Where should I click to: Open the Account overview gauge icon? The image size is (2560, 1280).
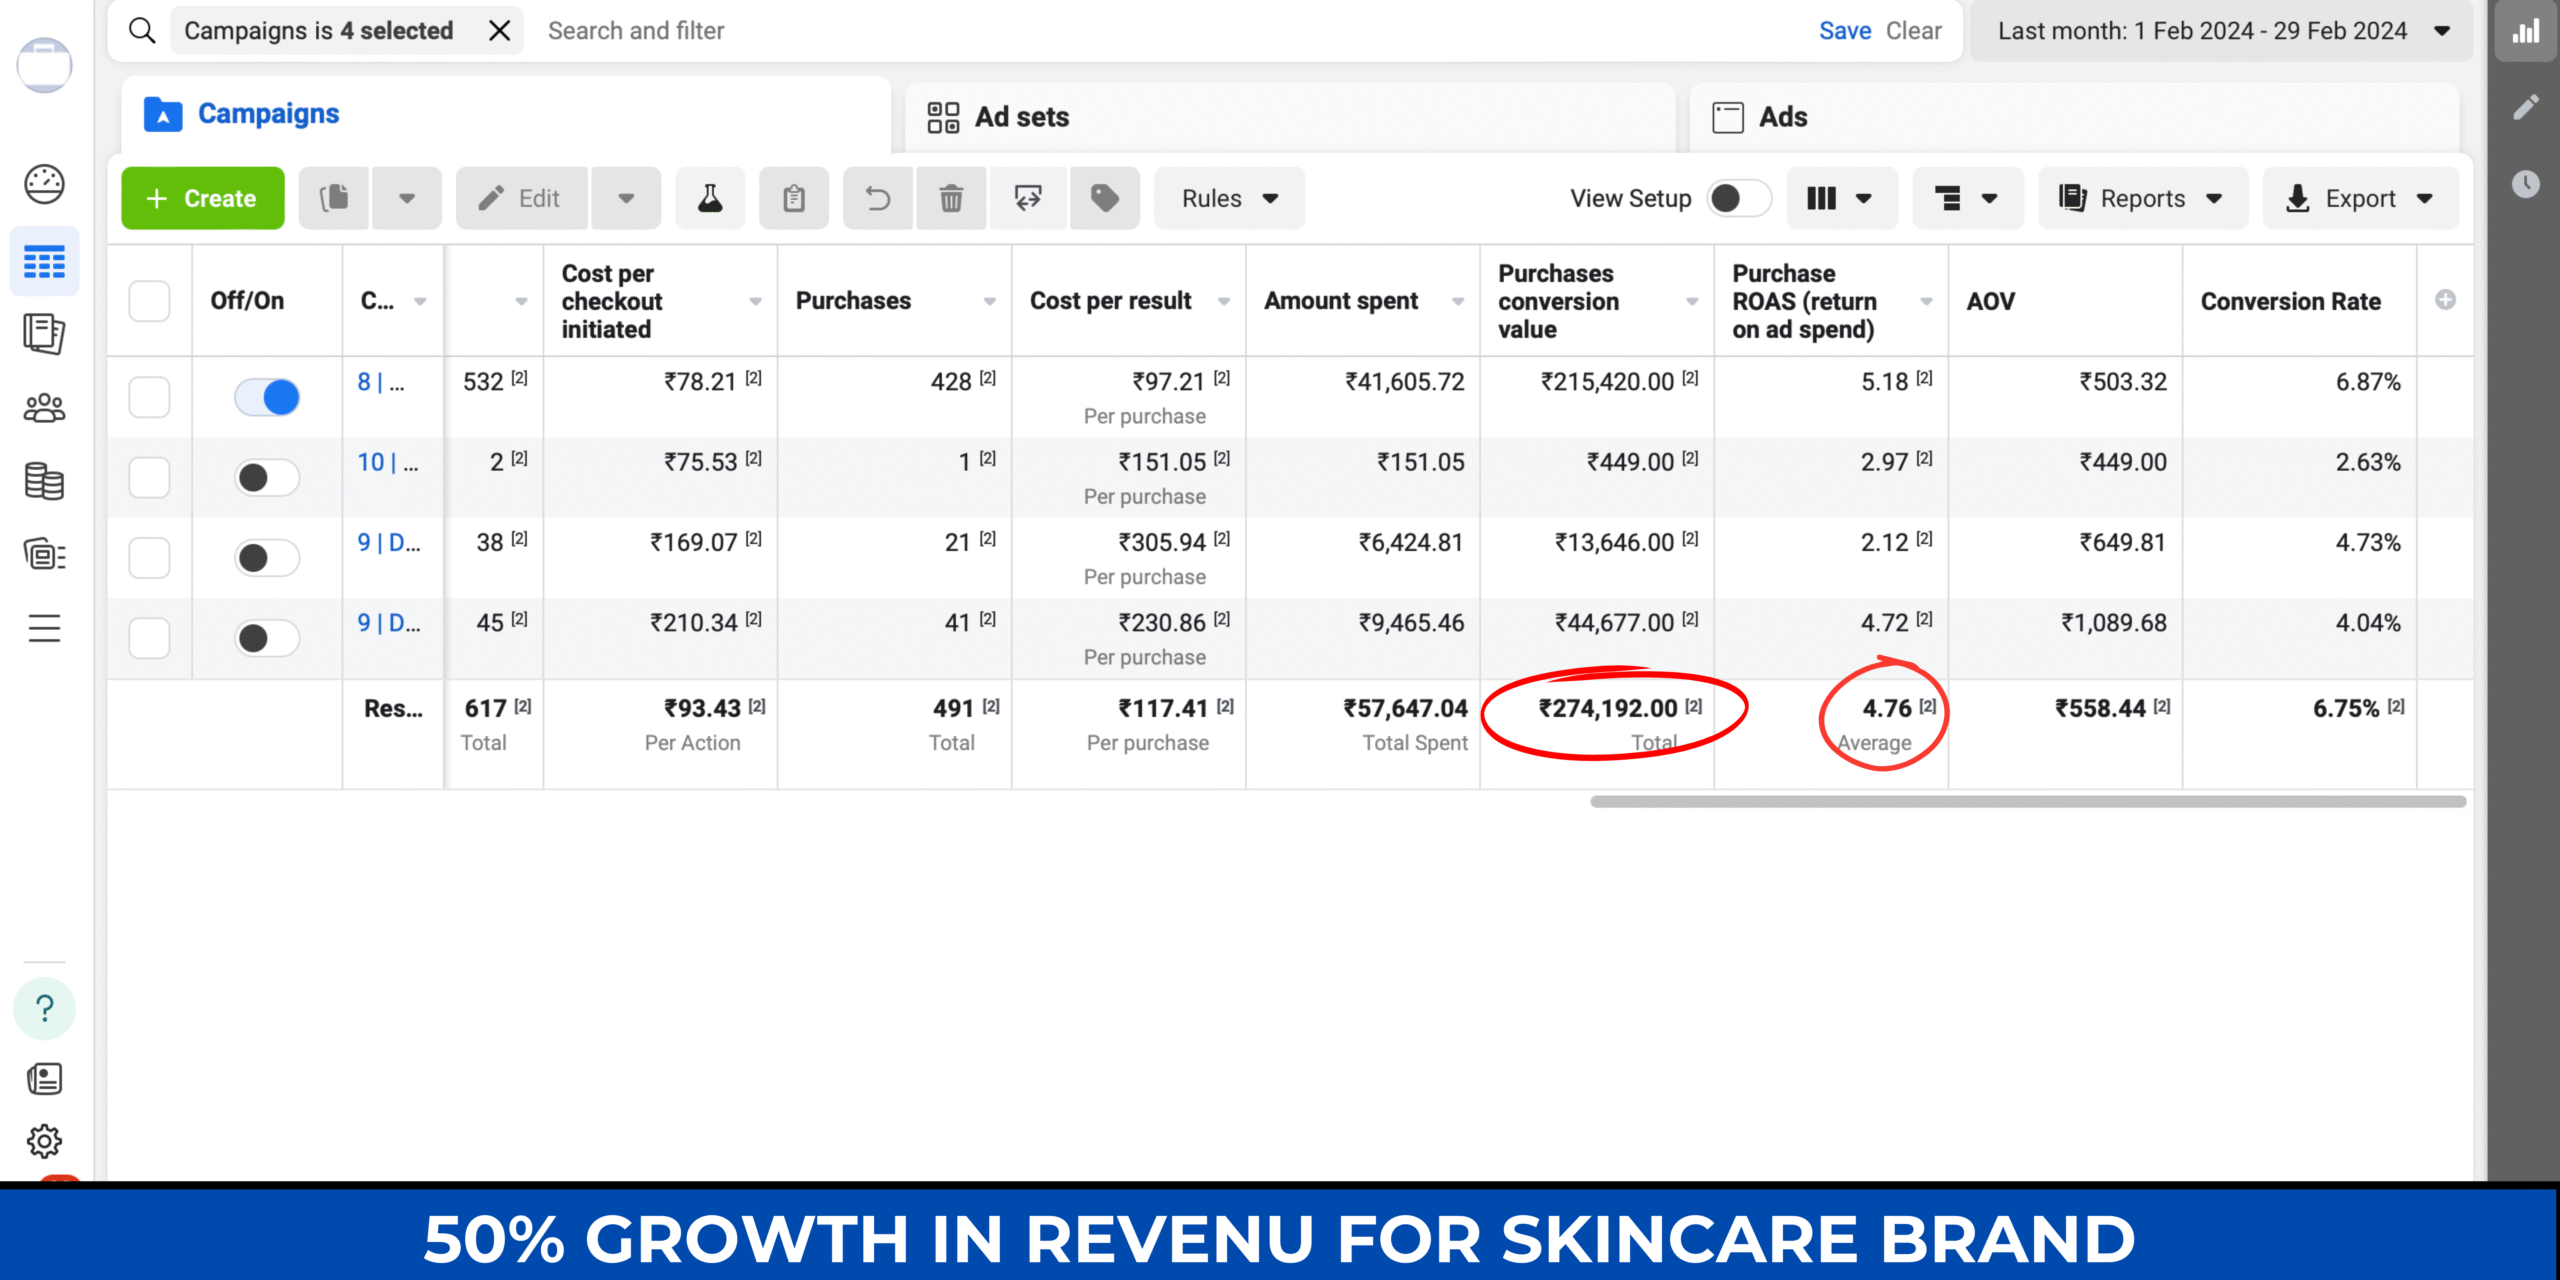click(44, 184)
